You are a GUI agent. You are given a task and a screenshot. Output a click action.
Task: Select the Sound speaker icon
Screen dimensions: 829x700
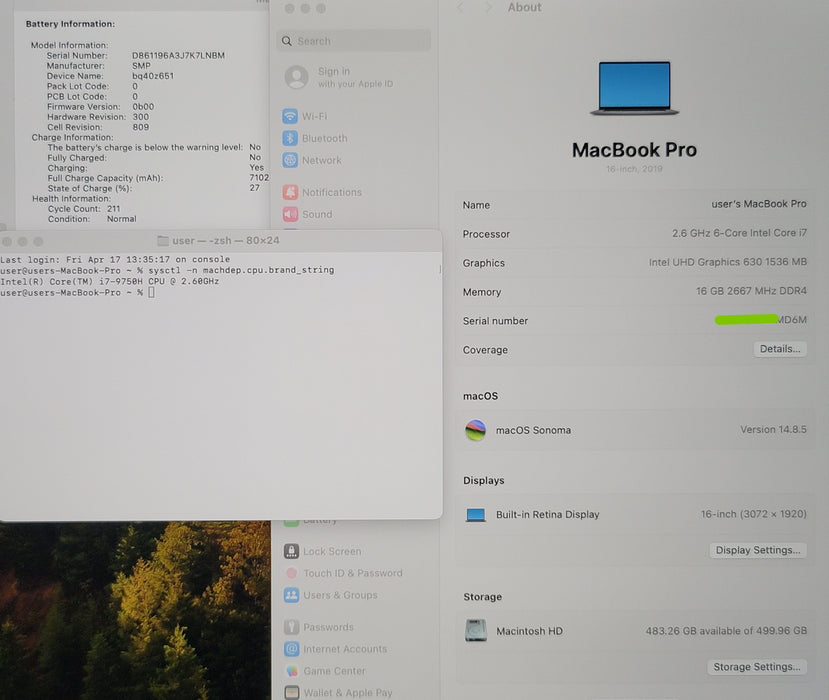pyautogui.click(x=290, y=214)
